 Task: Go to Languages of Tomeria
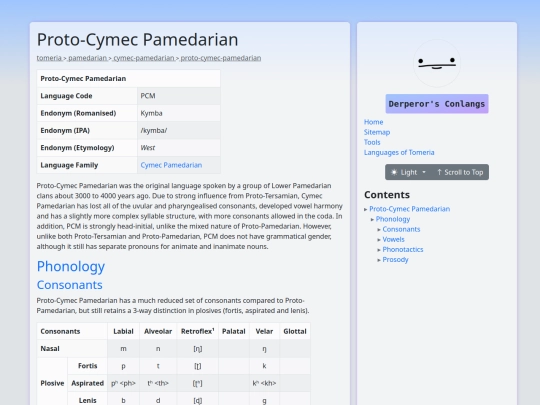pyautogui.click(x=399, y=152)
